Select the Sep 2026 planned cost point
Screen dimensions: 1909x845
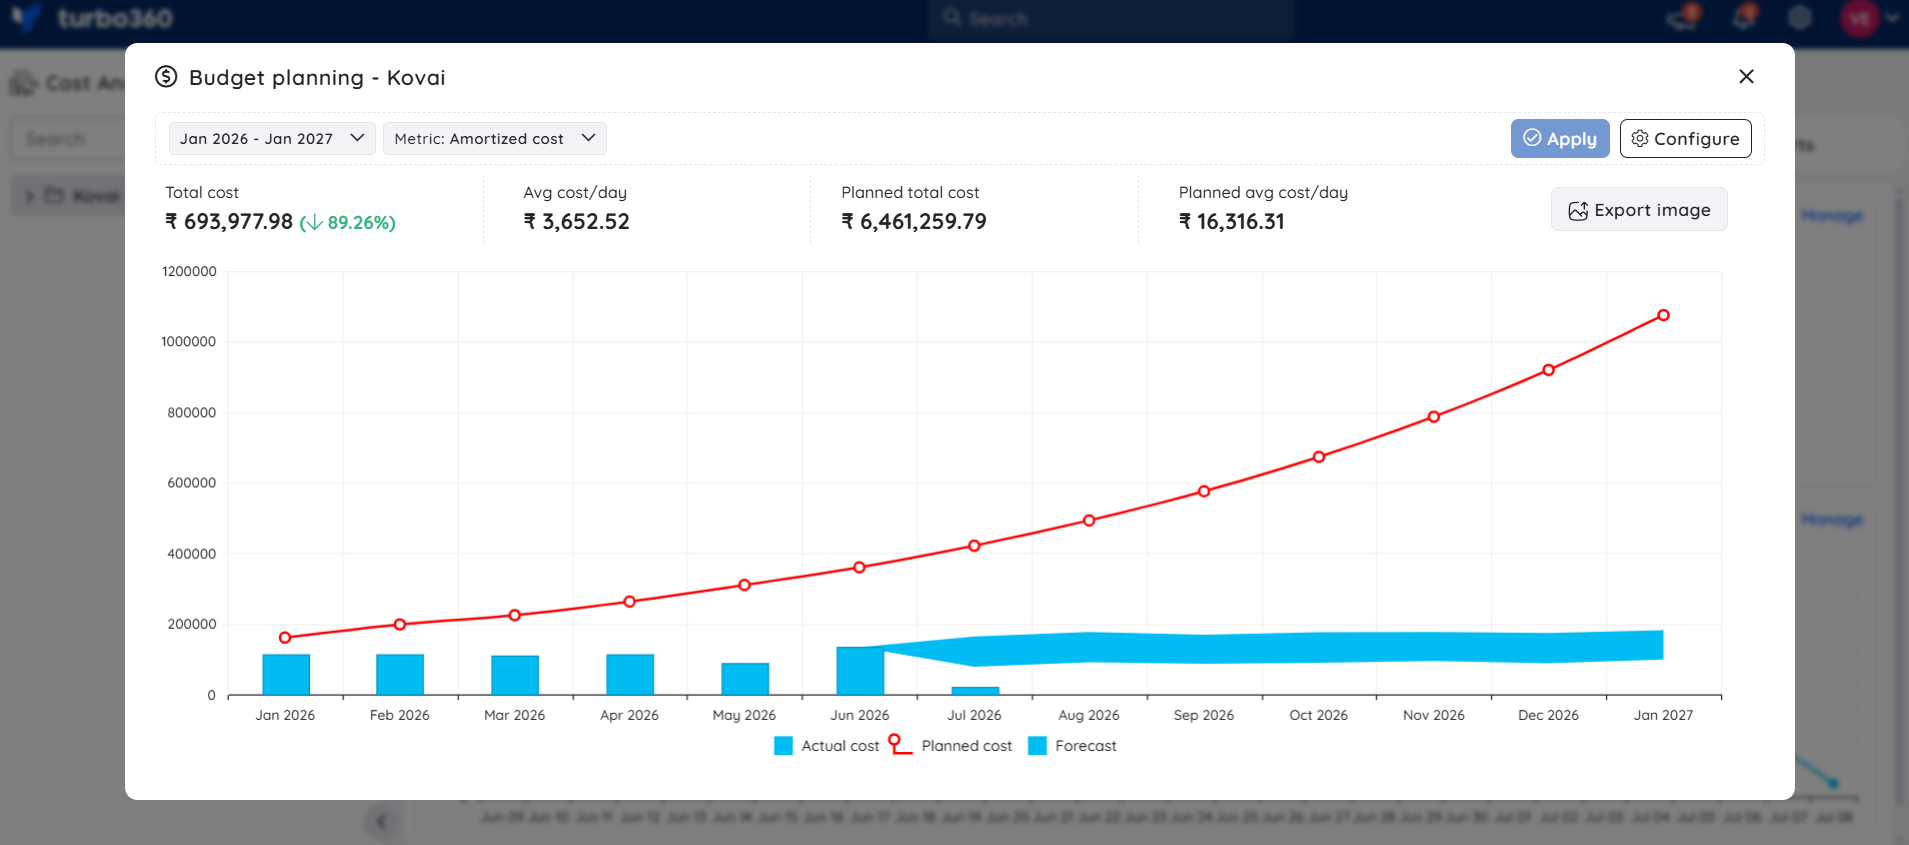click(1204, 491)
